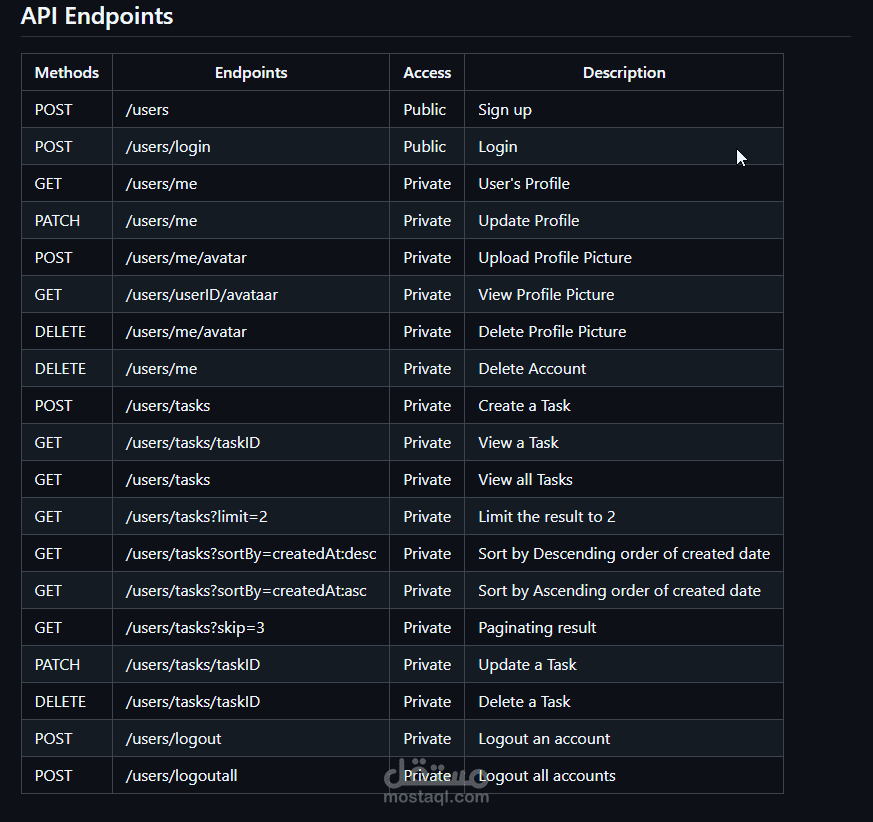Select the /users/tasks?limit=2 endpoint
Screen dimensions: 873x822
[x=197, y=517]
